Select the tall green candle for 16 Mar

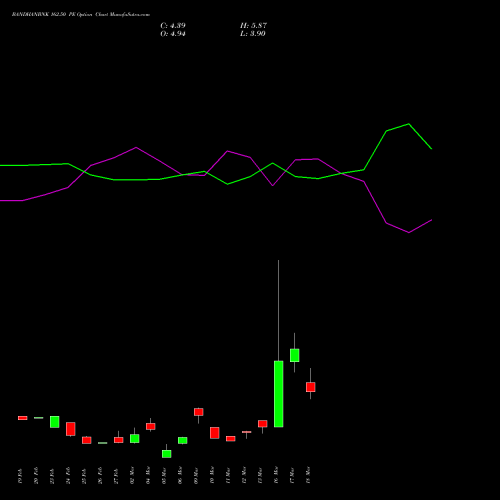tap(279, 394)
